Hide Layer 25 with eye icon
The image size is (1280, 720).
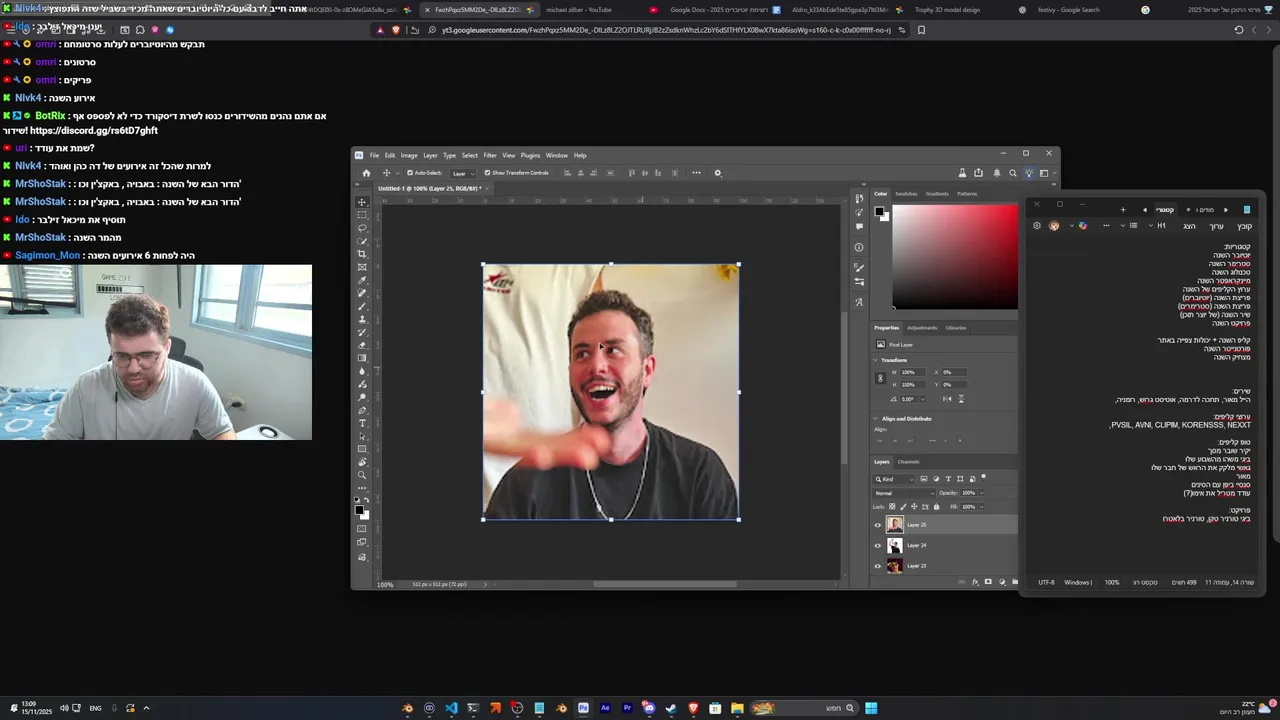(x=878, y=525)
